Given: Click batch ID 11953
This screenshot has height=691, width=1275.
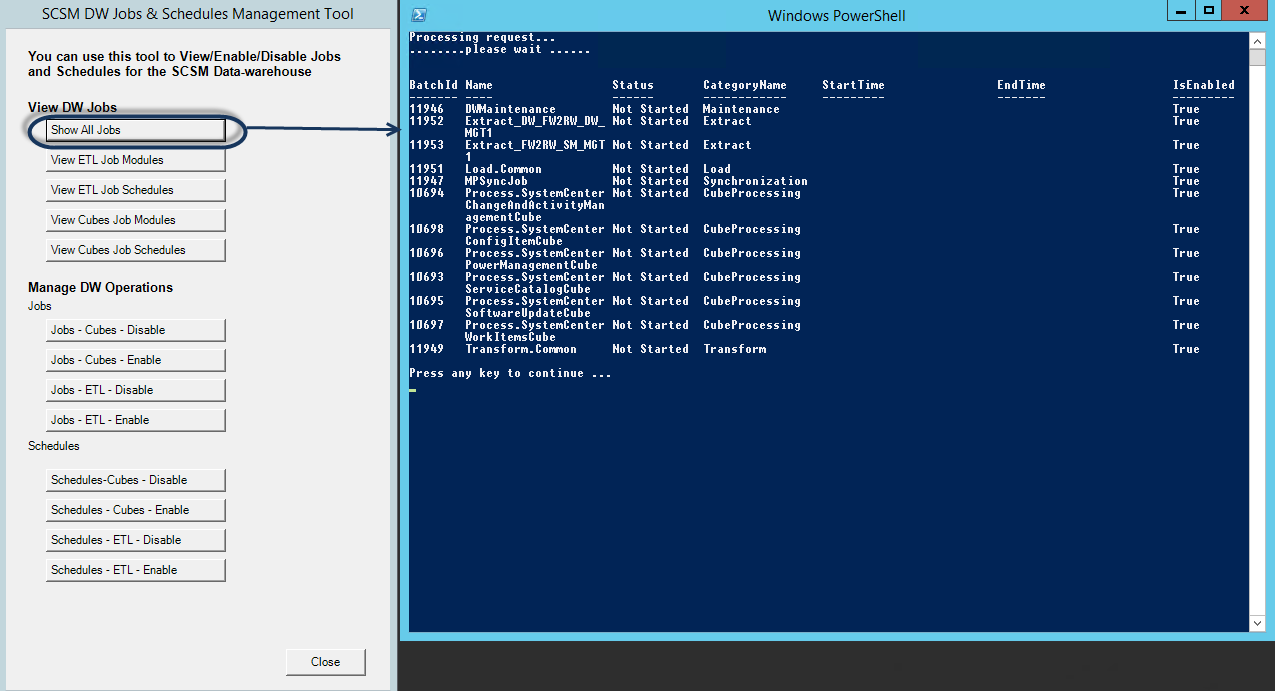Looking at the screenshot, I should tap(427, 145).
